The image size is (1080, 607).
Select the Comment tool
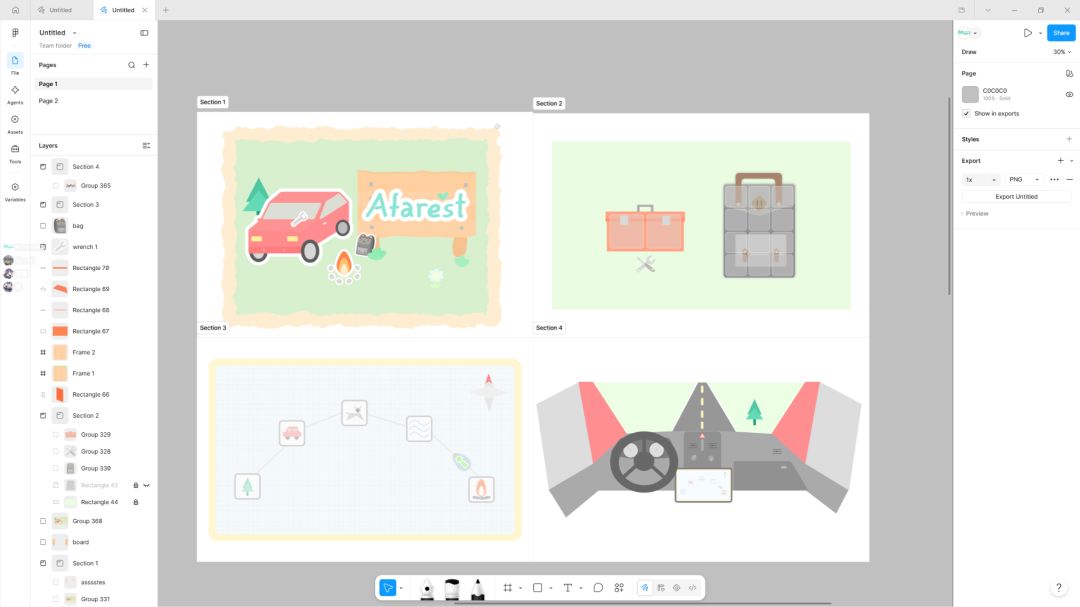pyautogui.click(x=598, y=588)
